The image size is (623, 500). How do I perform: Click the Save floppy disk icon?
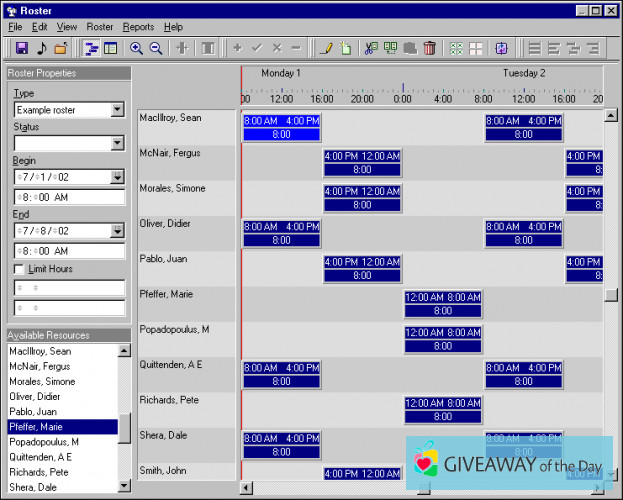[x=21, y=48]
